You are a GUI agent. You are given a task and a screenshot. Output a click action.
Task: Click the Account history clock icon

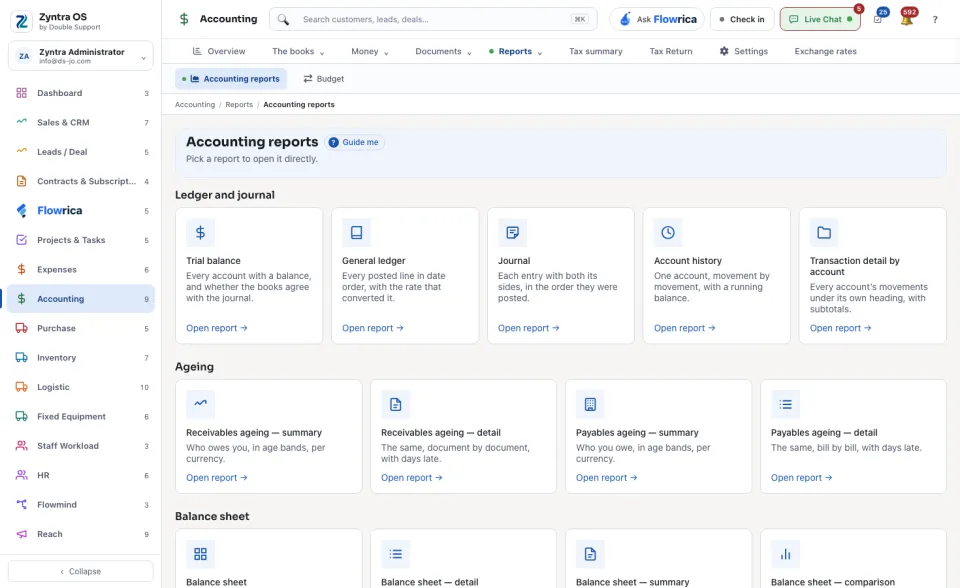[x=668, y=233]
